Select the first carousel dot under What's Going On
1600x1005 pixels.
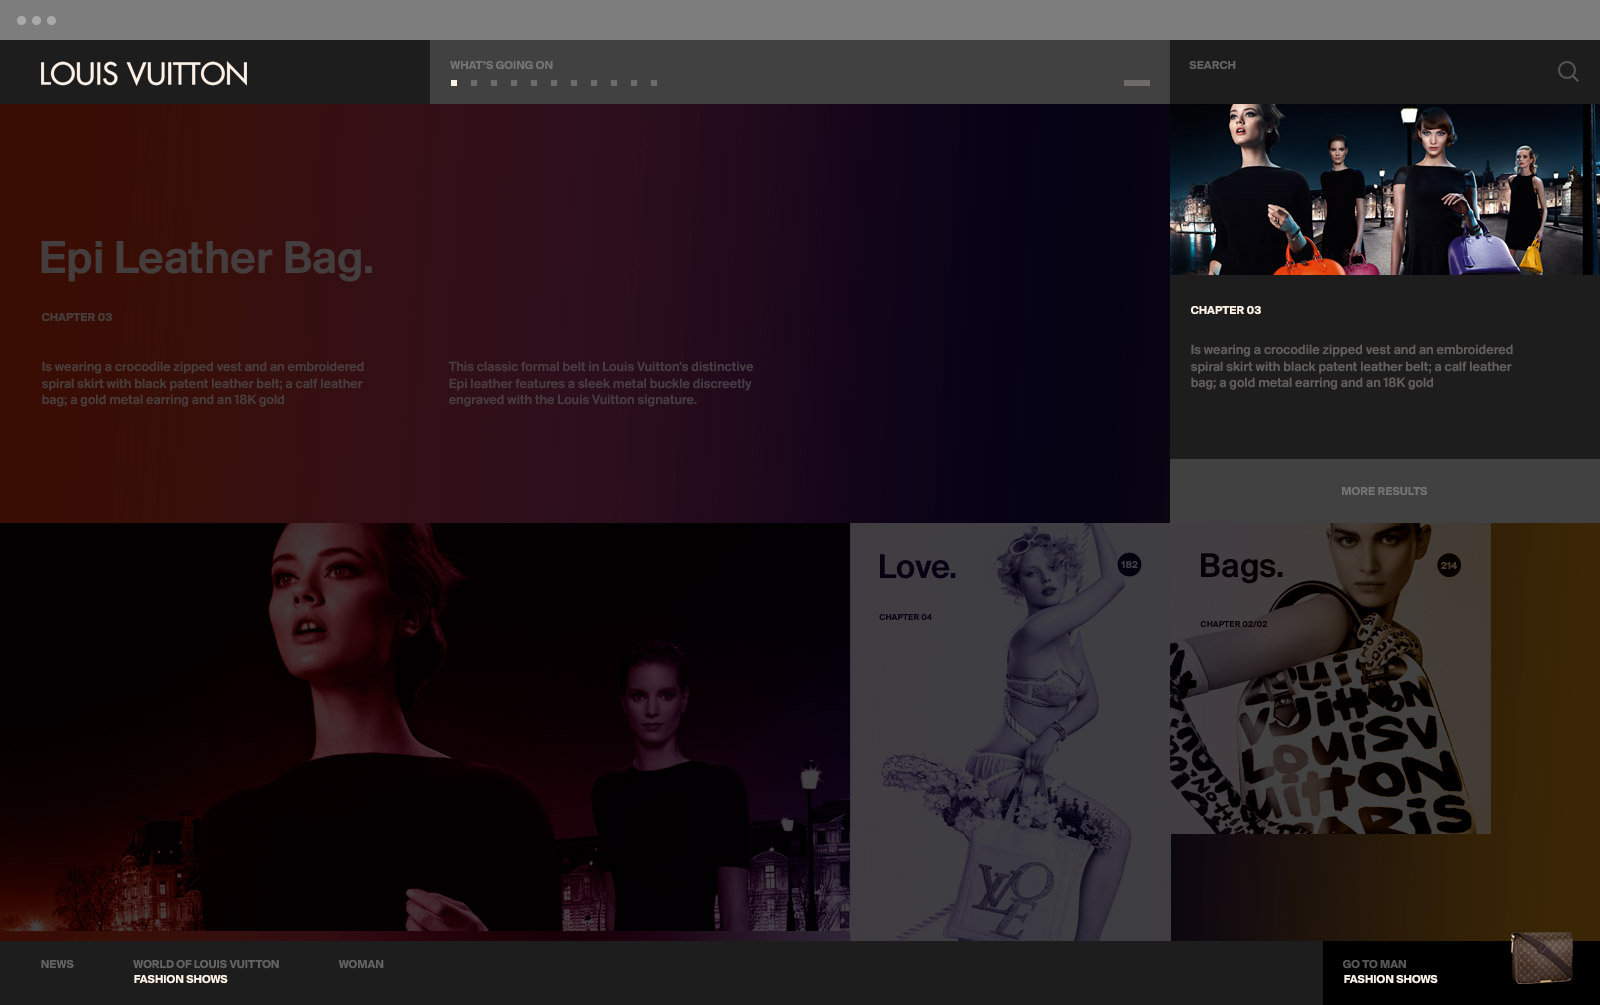(454, 83)
